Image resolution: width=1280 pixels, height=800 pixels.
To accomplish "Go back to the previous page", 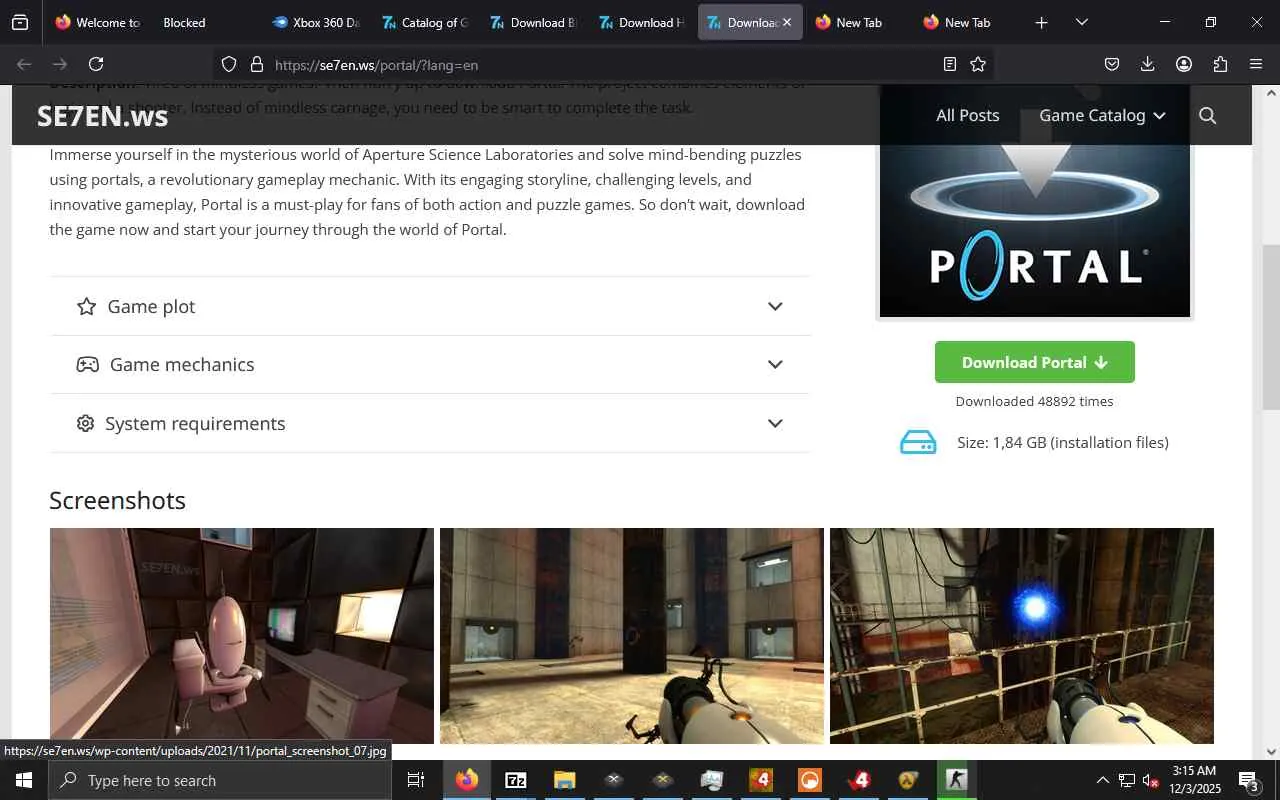I will coord(25,64).
